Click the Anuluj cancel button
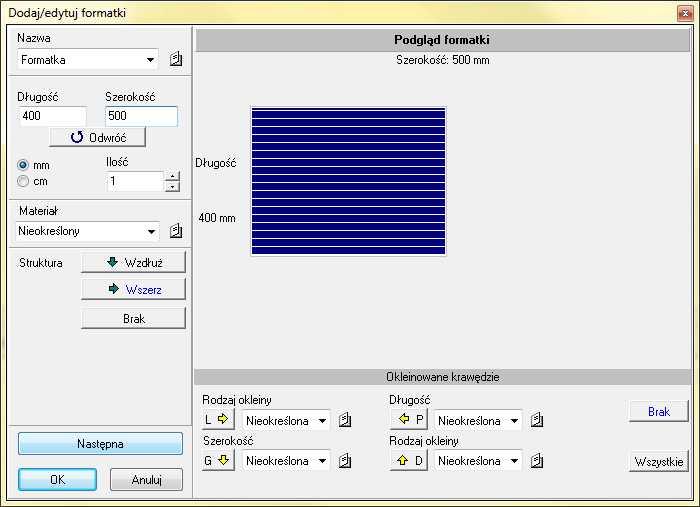The image size is (700, 507). click(146, 480)
